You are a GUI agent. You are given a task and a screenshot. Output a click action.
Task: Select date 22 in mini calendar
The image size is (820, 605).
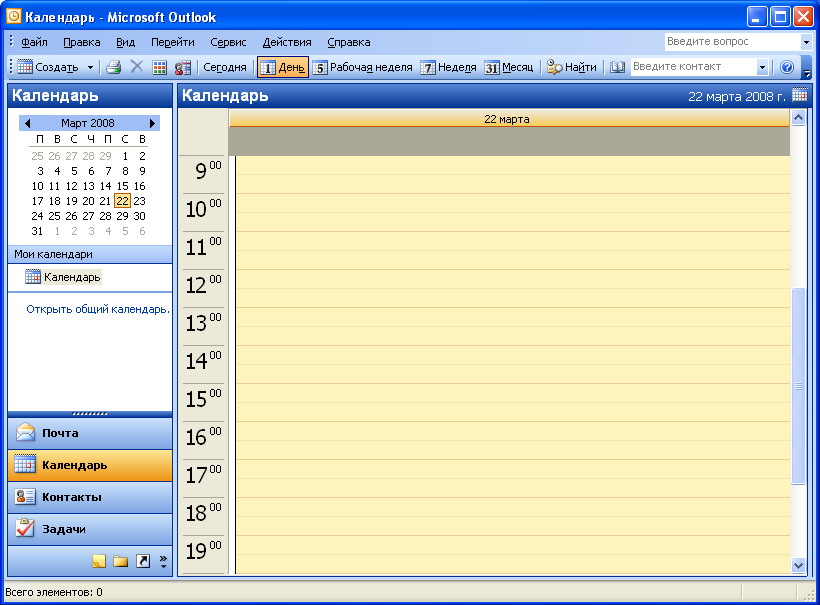click(x=122, y=201)
